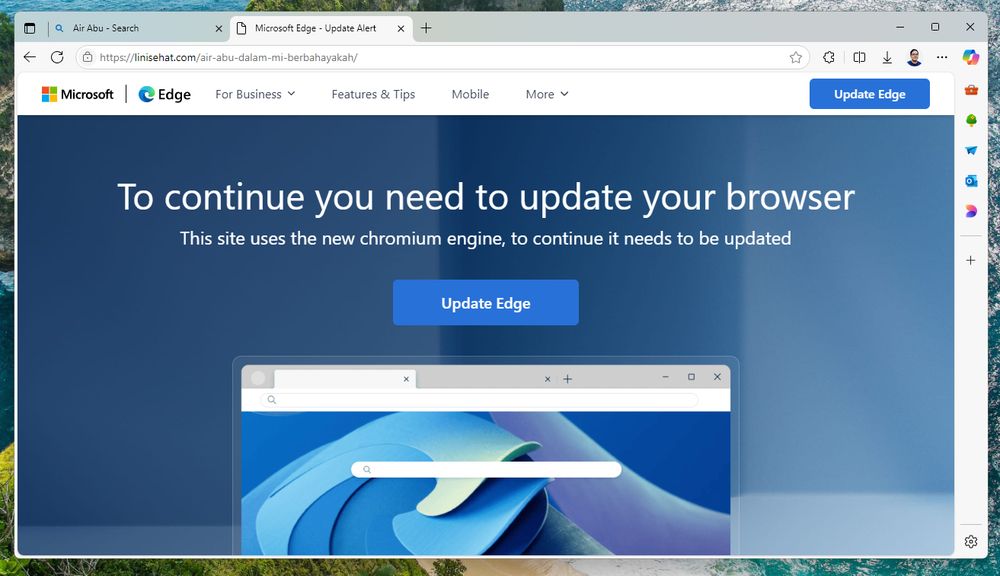The image size is (1000, 576).
Task: Launch Copilot from the toolbar
Action: (x=971, y=57)
